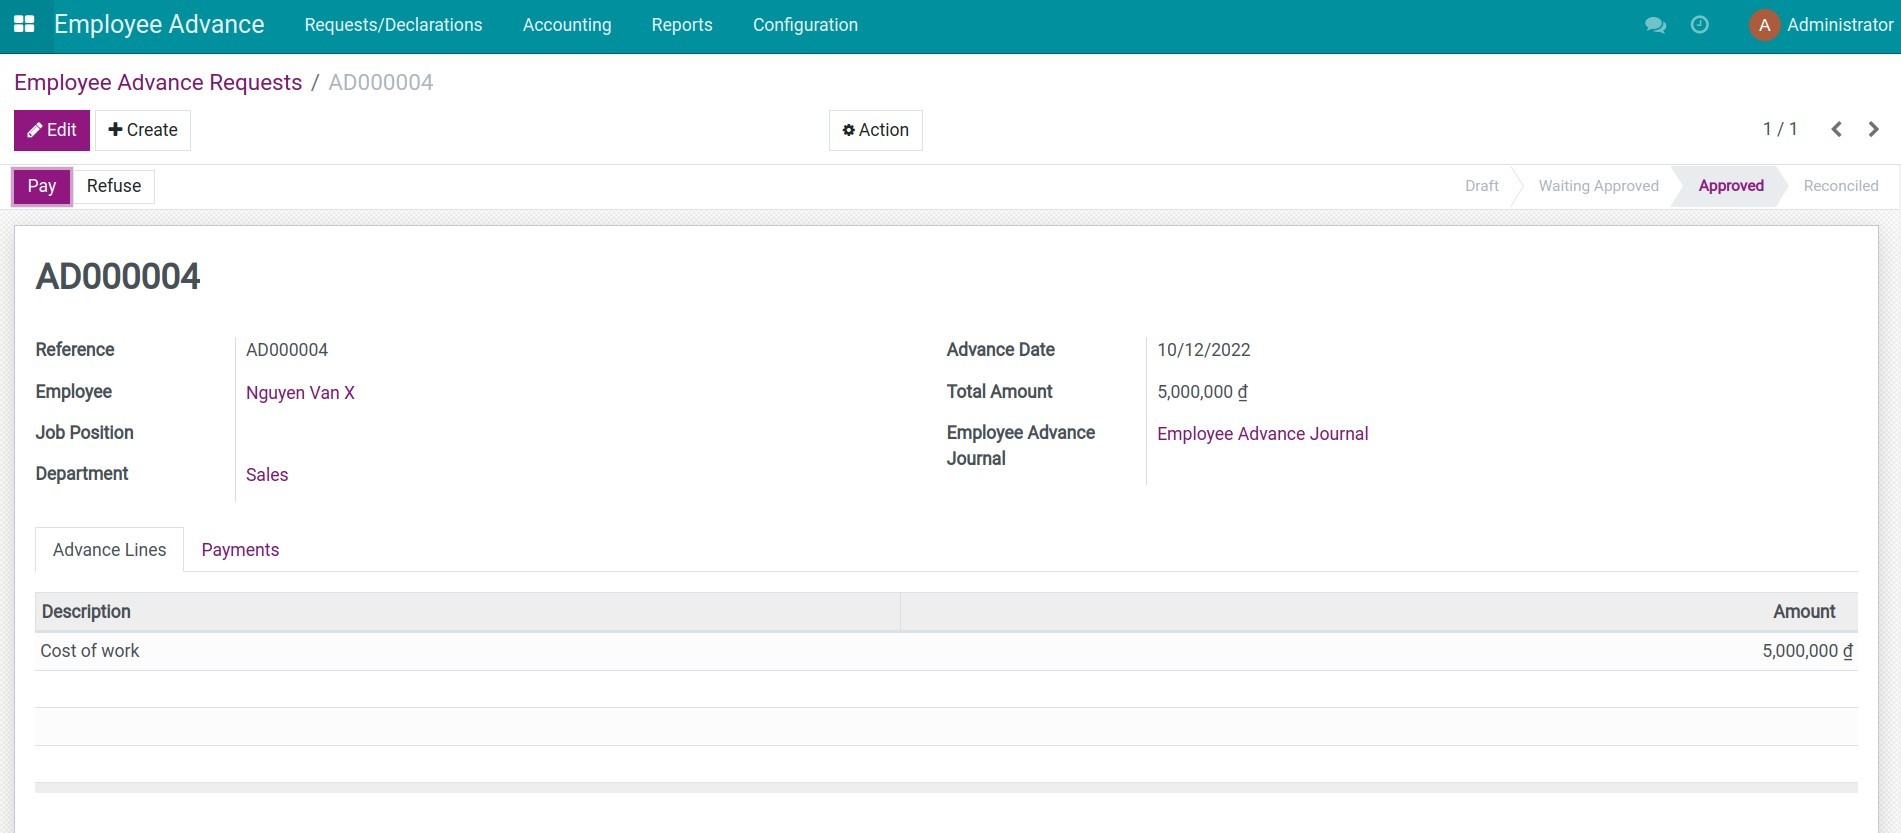Click the Edit button

52,130
